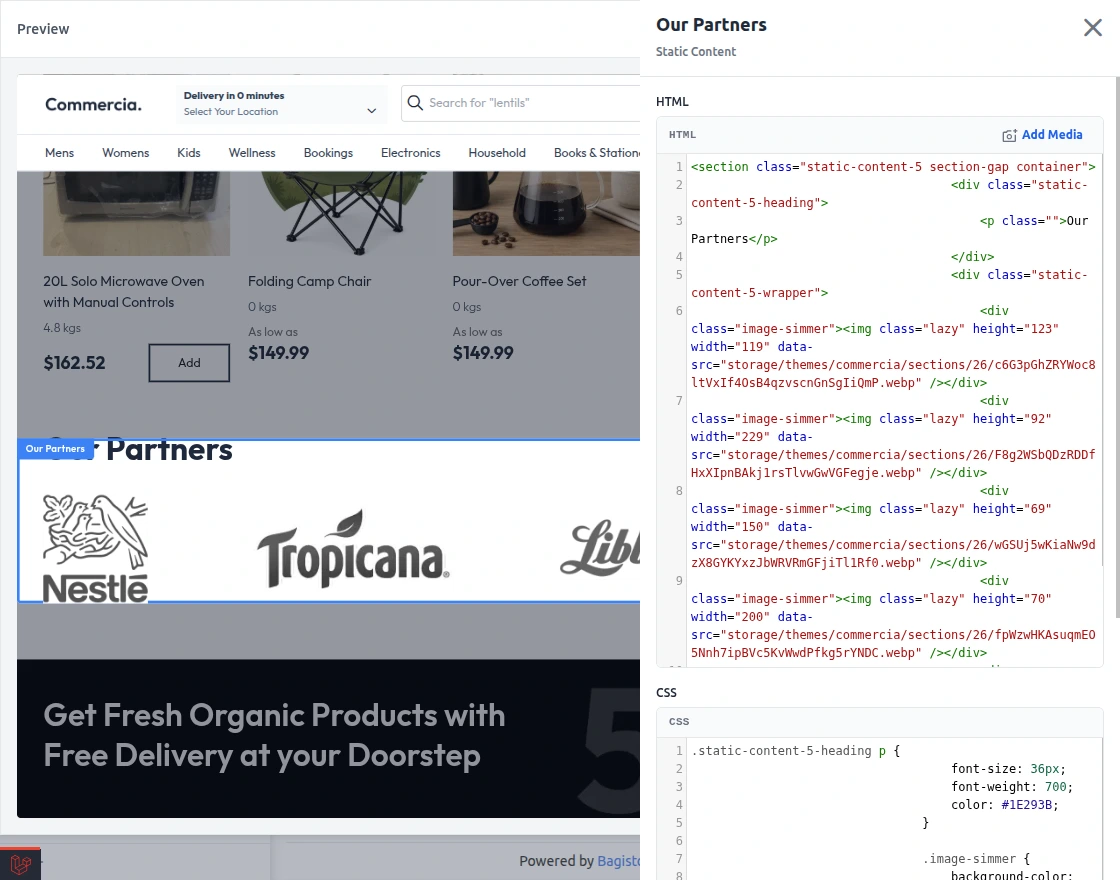Screen dimensions: 1120x880
Task: Close the Our Partners panel
Action: (x=1092, y=28)
